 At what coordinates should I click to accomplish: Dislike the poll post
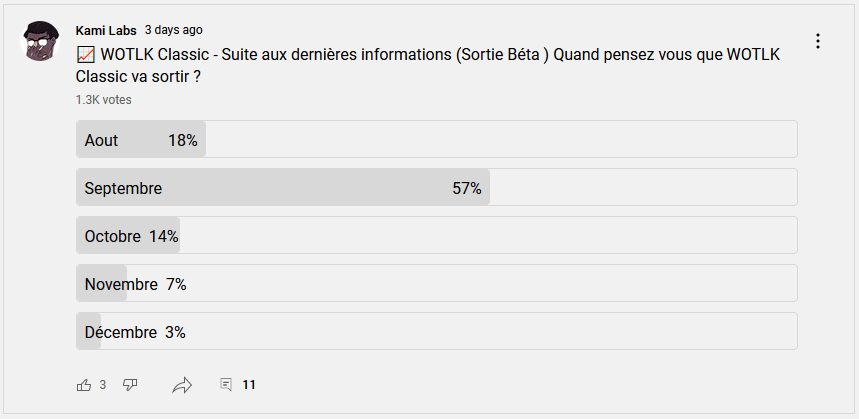pos(130,385)
